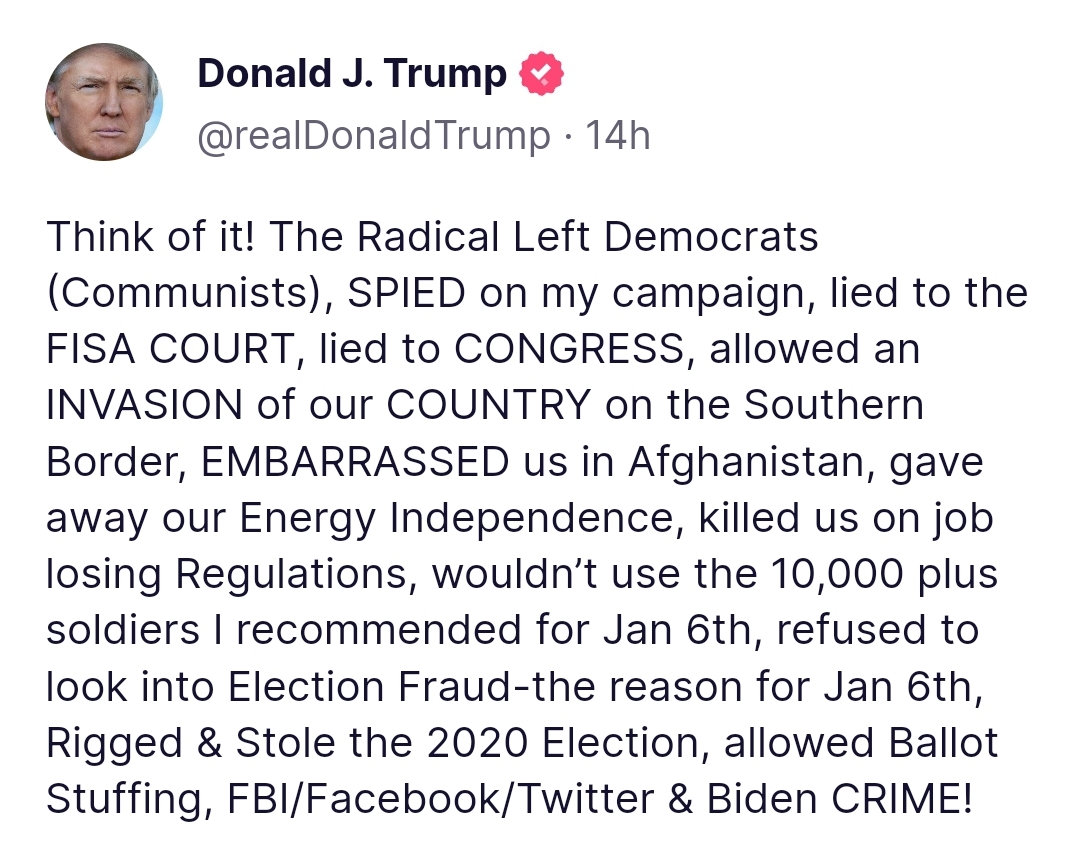The width and height of the screenshot is (1080, 847).
Task: Click the word "INVASION" in the post
Action: pos(144,406)
